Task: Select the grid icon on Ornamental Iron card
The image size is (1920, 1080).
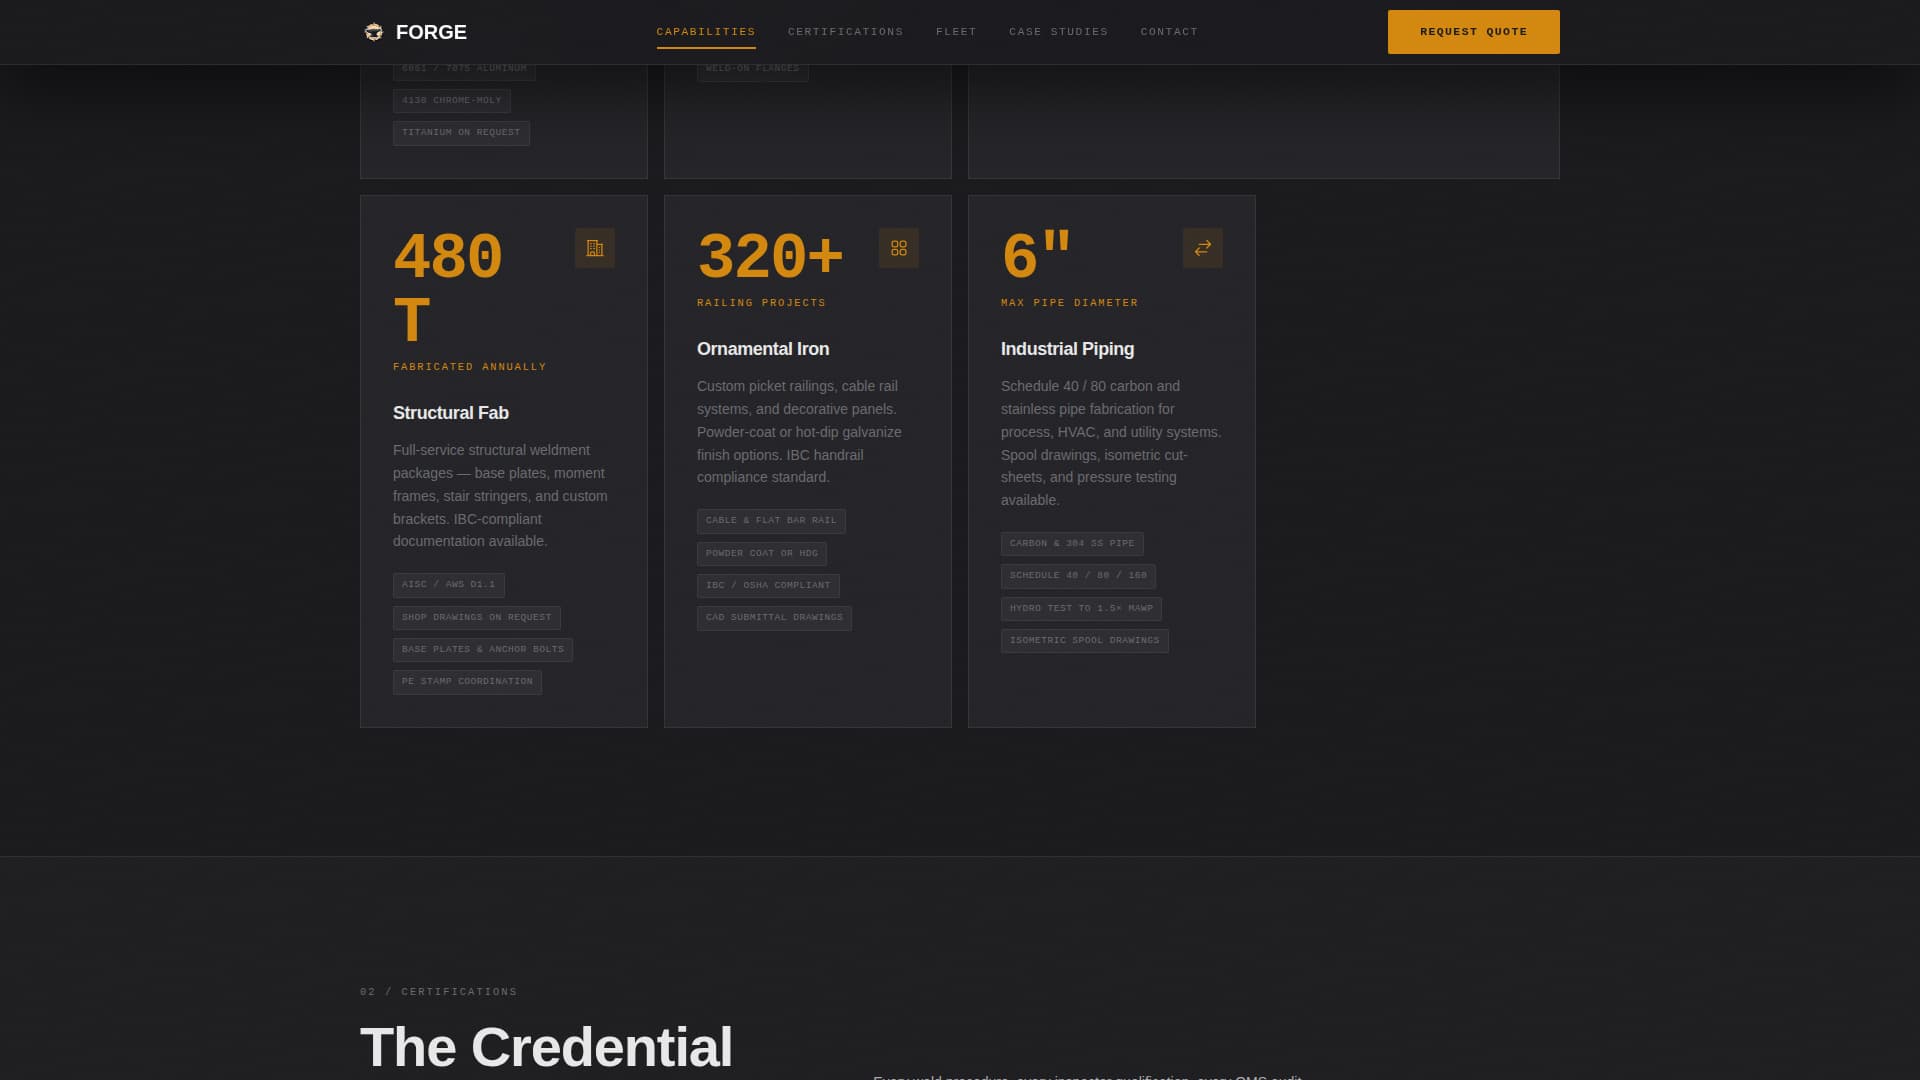Action: [899, 247]
